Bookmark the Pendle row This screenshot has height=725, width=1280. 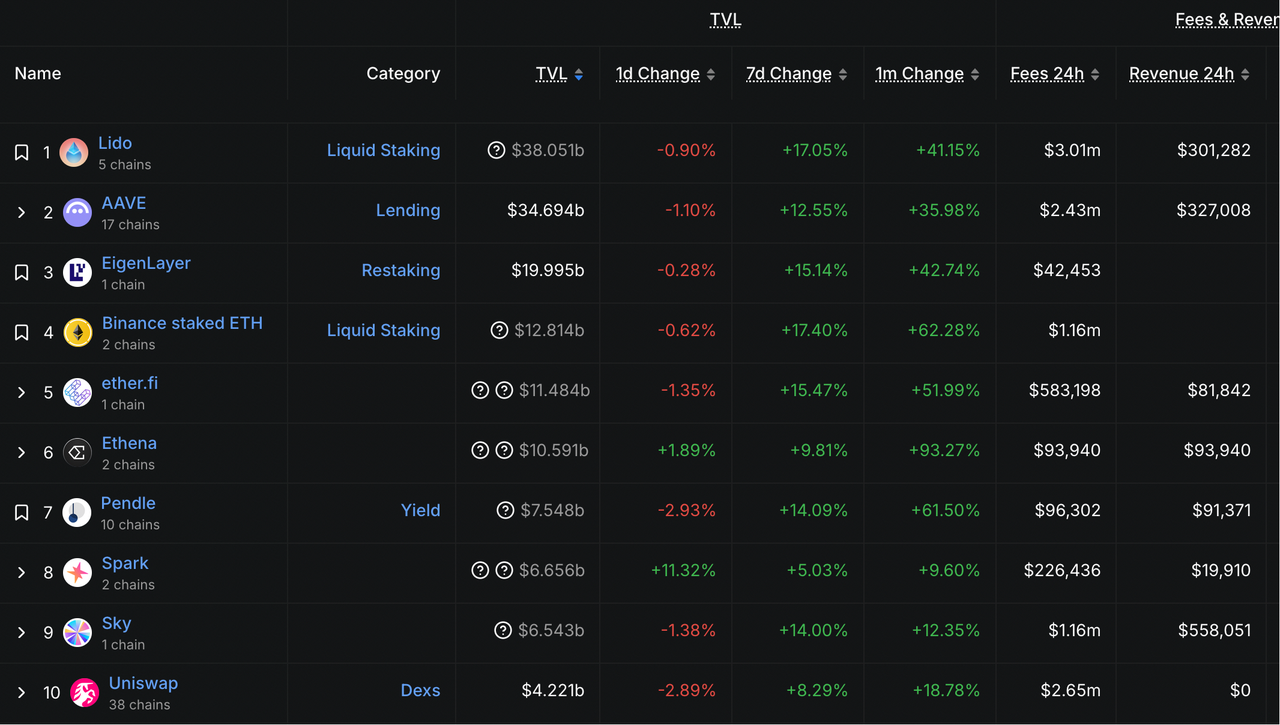(21, 512)
